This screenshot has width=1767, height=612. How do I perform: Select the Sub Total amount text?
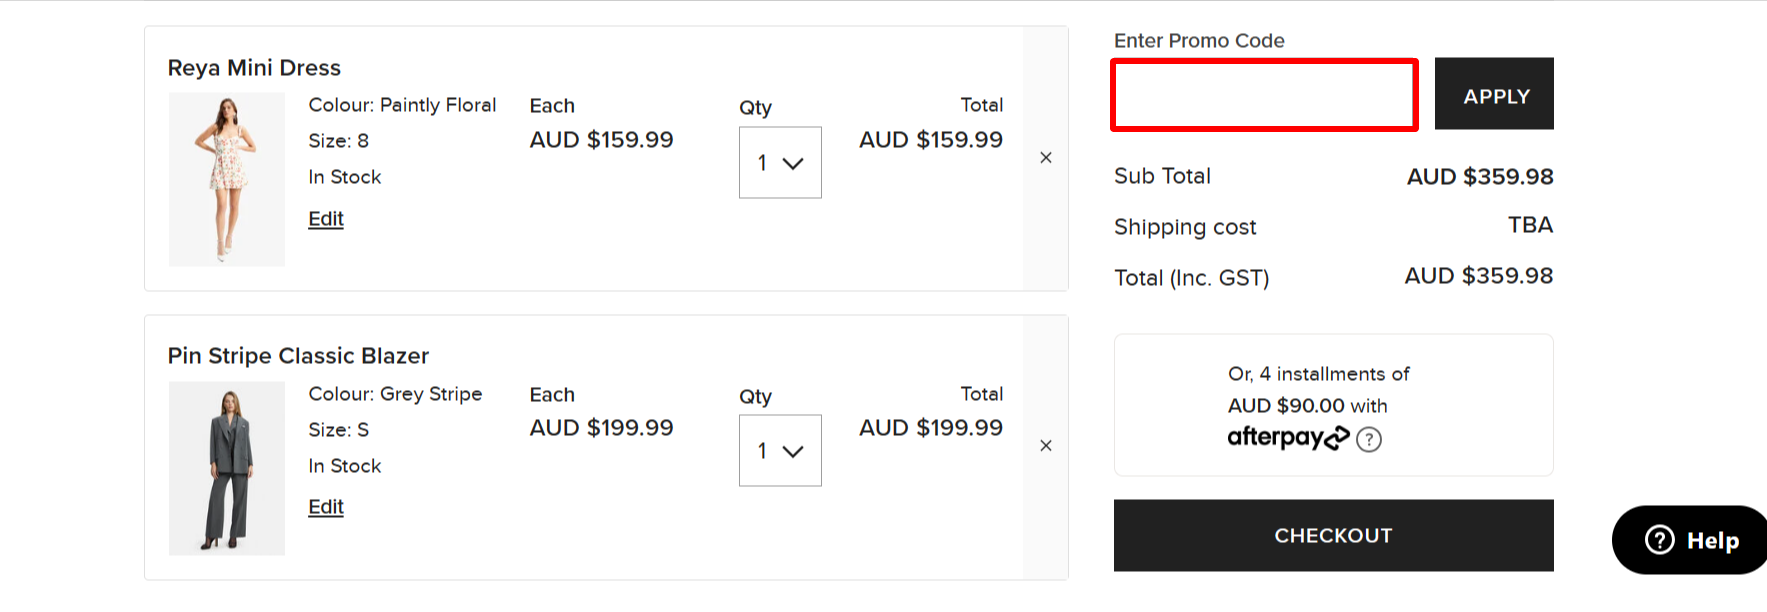click(x=1479, y=176)
